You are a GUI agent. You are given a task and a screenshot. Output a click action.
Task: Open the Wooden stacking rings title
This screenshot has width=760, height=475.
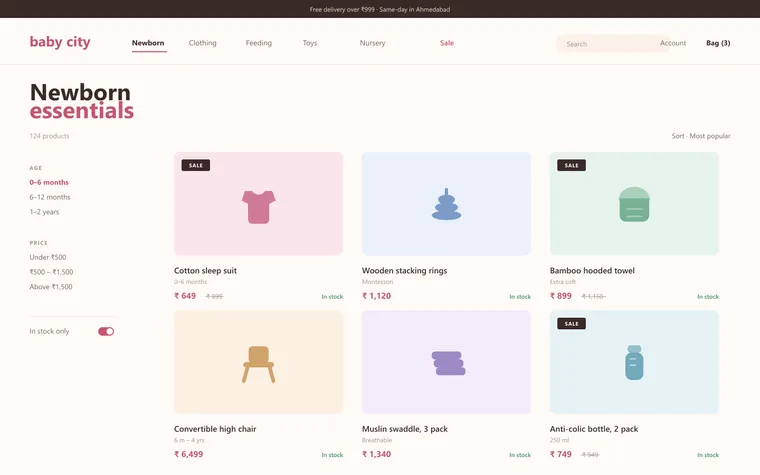pyautogui.click(x=404, y=270)
